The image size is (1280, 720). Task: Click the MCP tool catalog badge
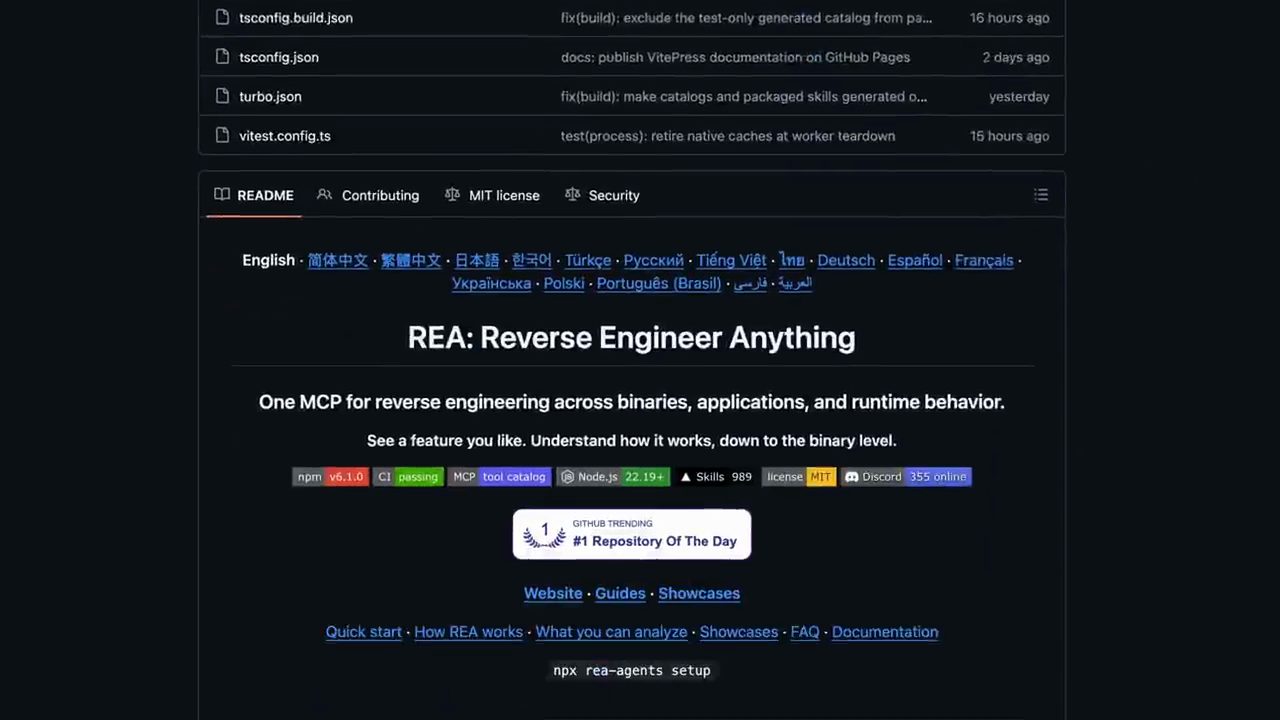[499, 477]
